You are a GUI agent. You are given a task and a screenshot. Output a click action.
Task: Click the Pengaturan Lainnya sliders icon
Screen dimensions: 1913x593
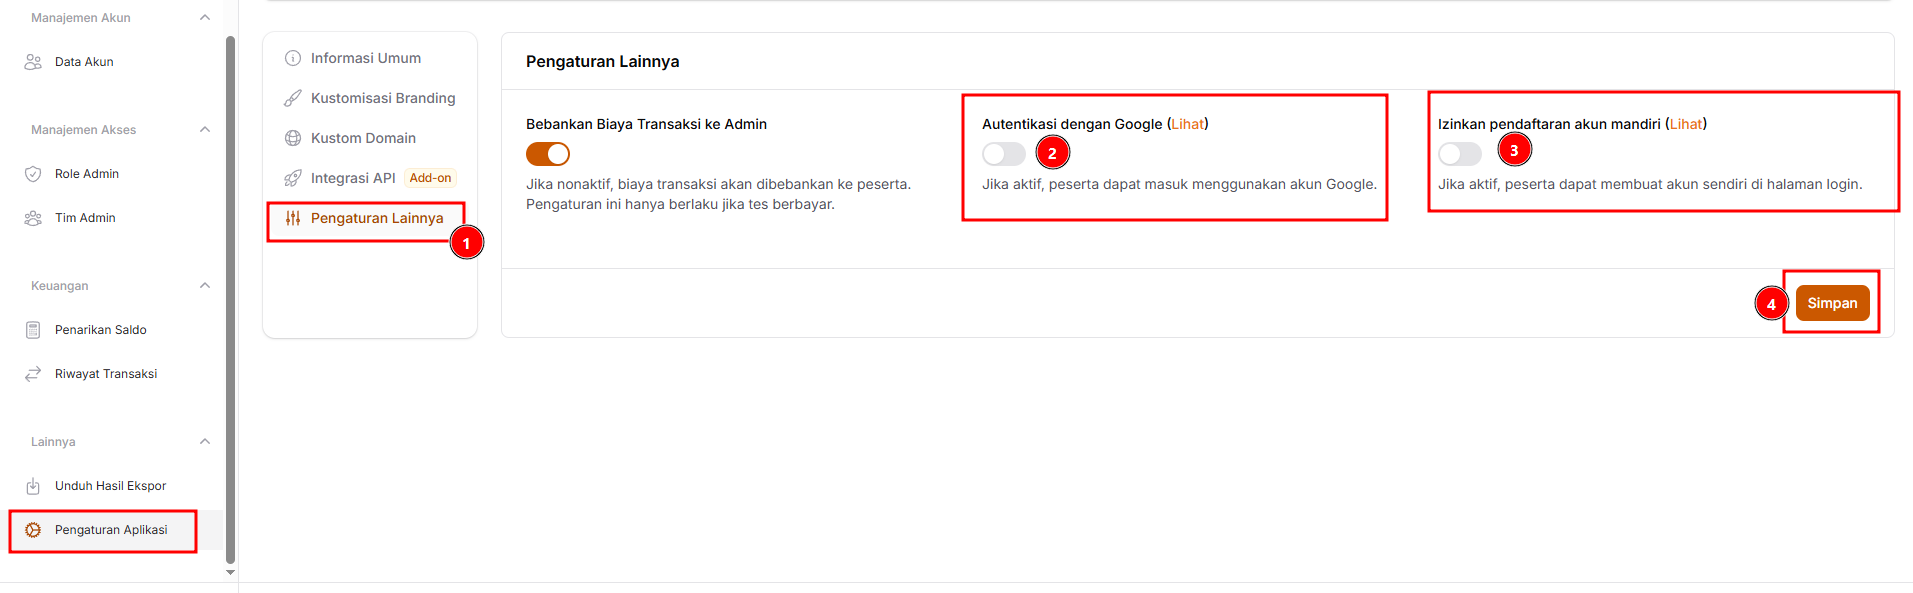tap(293, 218)
